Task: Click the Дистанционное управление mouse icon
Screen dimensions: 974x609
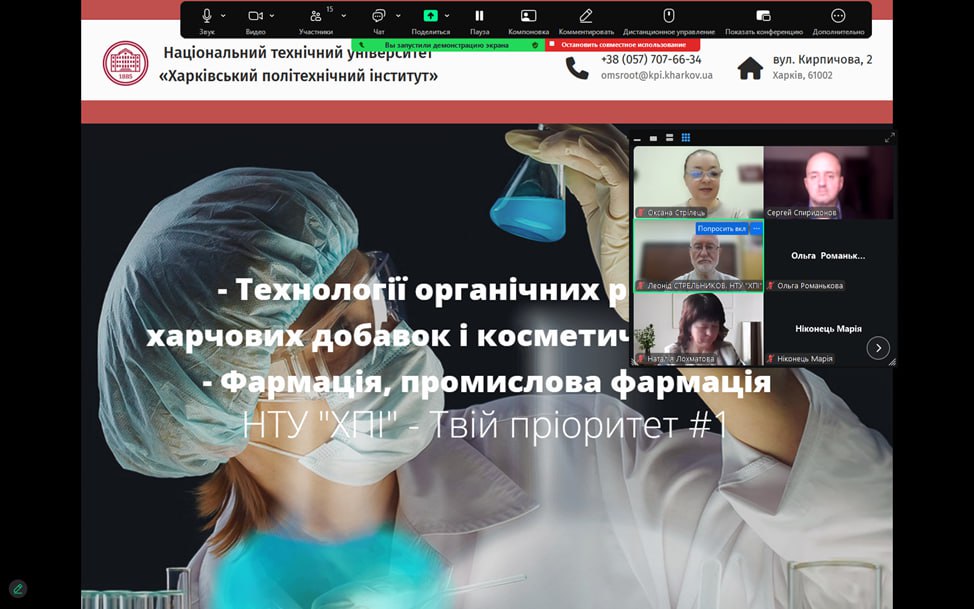Action: coord(668,16)
